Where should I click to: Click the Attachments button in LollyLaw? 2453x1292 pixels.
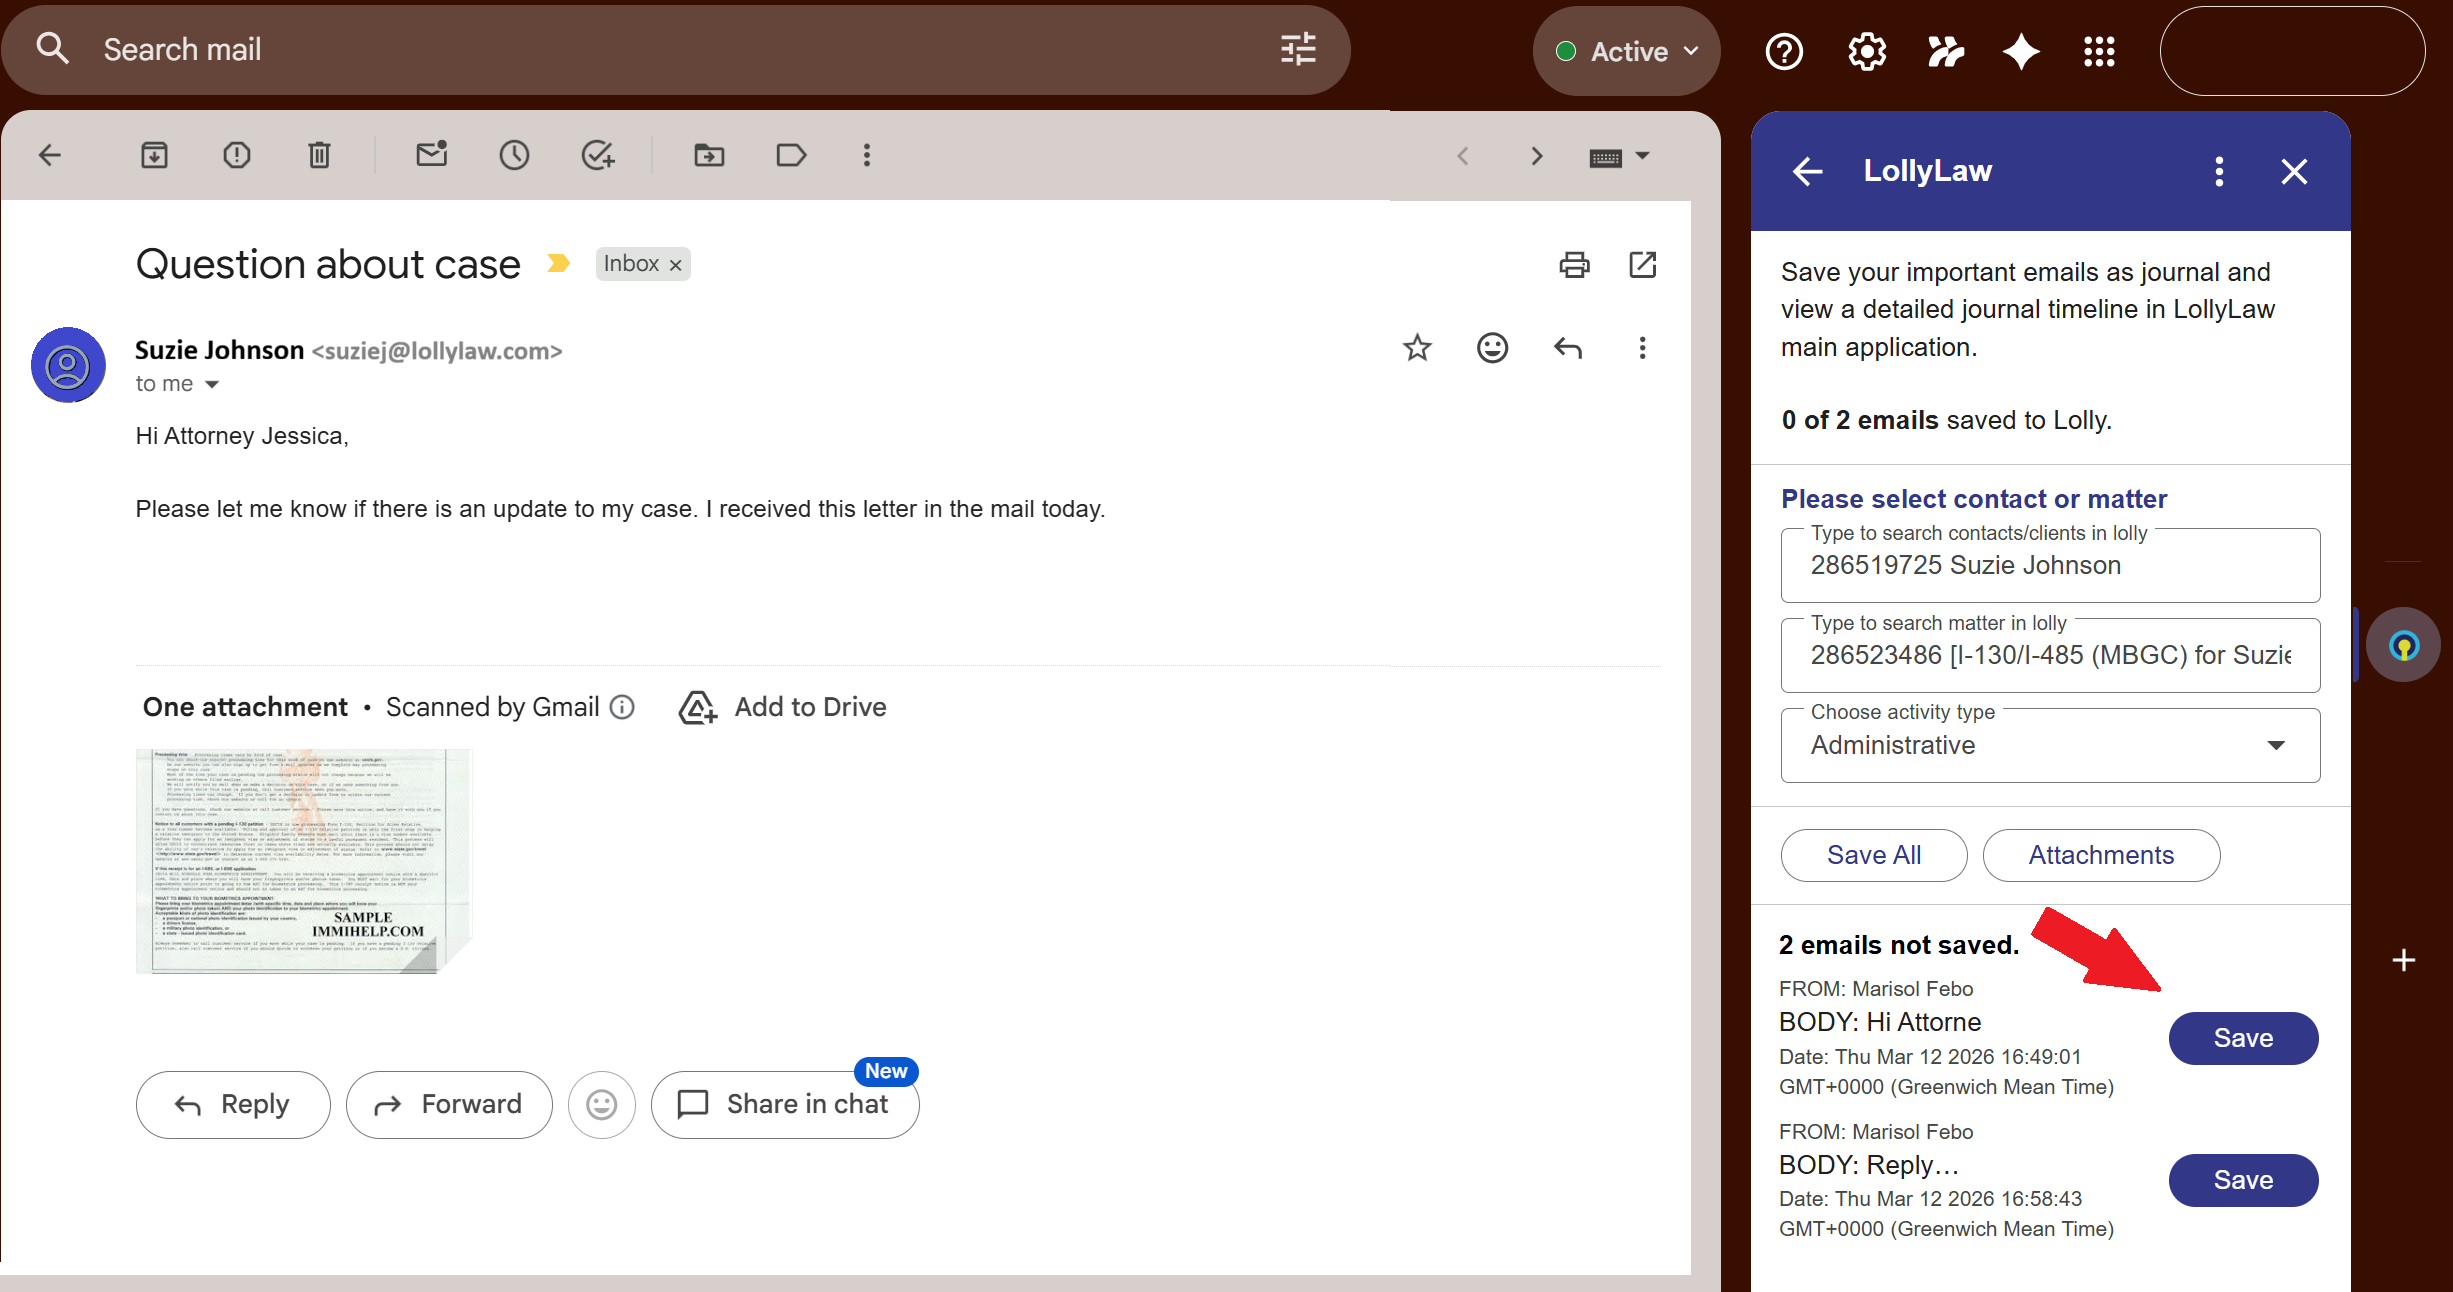click(x=2101, y=855)
